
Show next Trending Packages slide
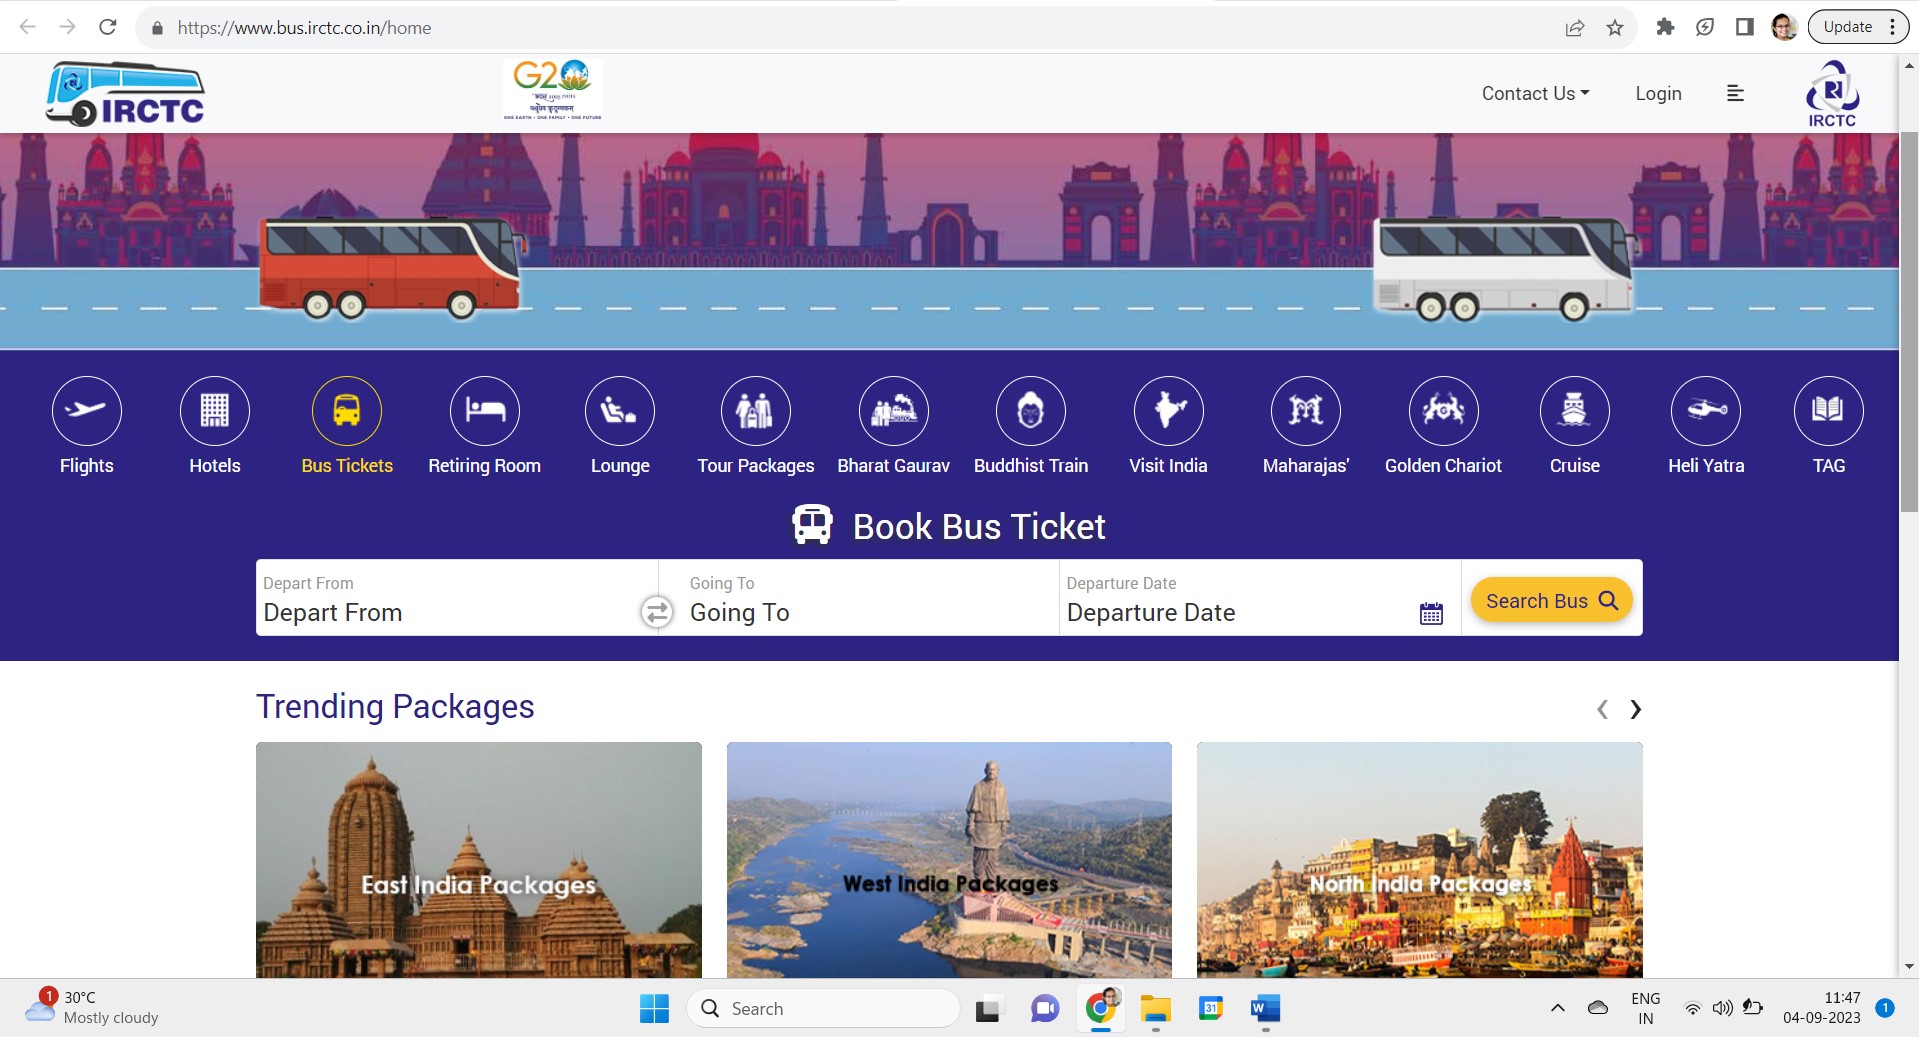[1635, 709]
